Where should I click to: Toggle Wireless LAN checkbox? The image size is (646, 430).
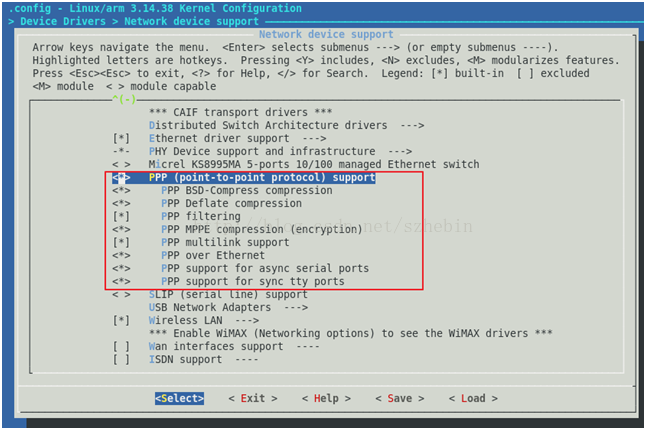tap(121, 320)
